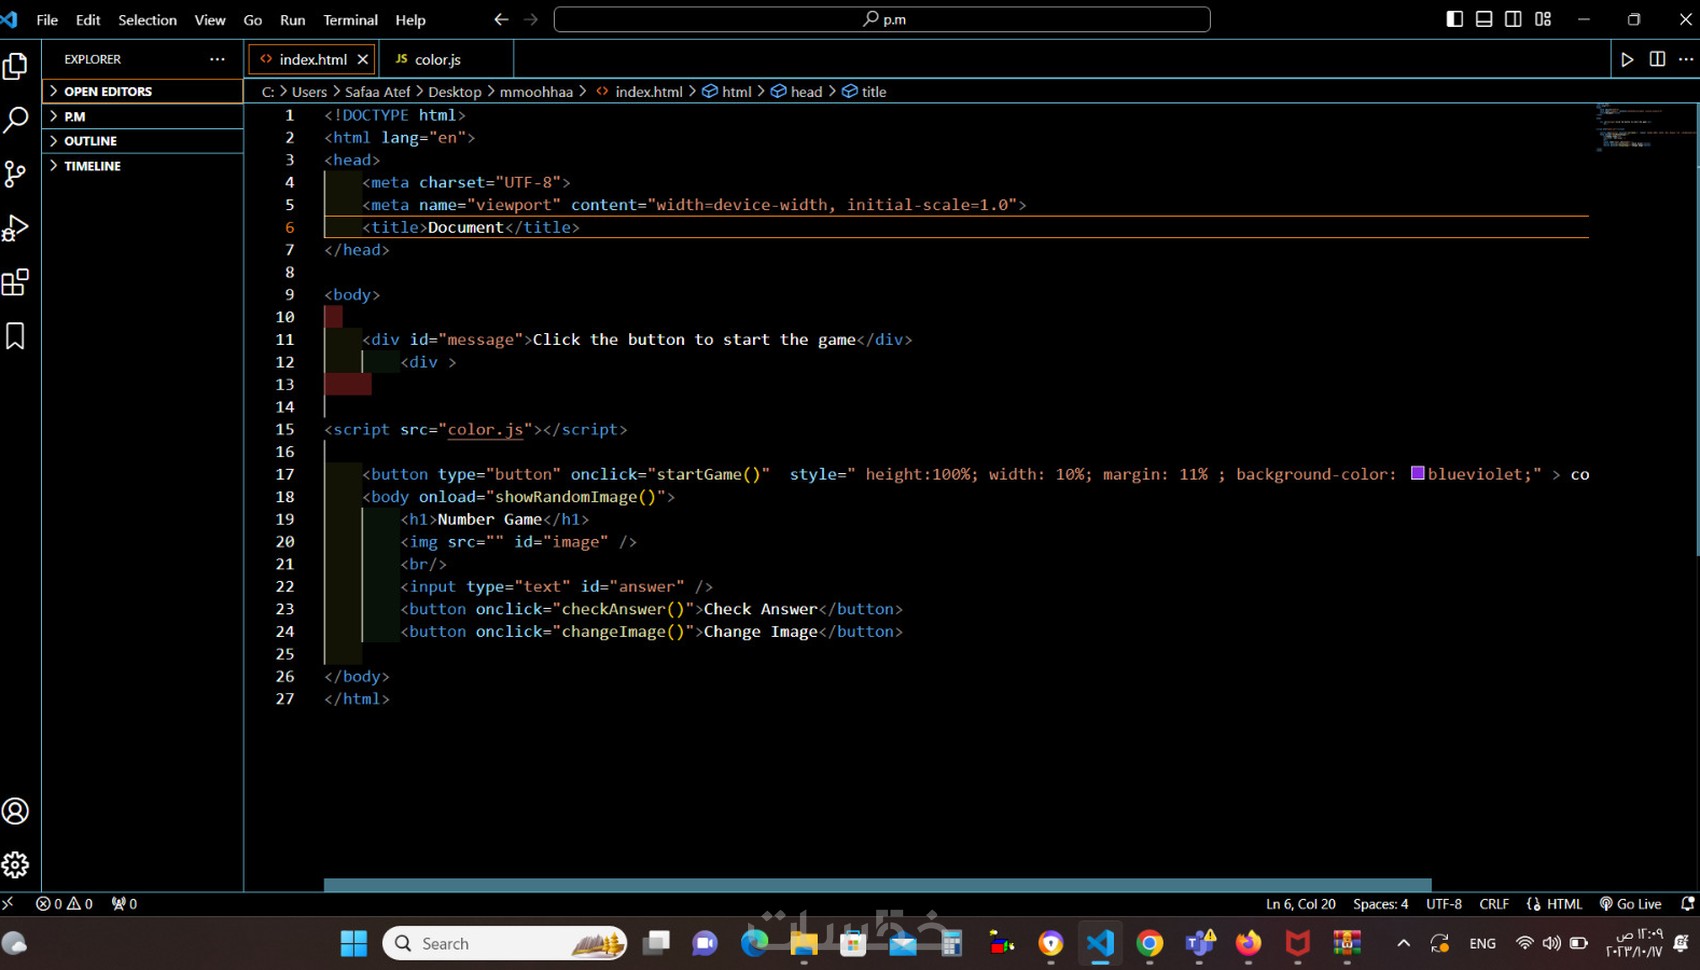Viewport: 1700px width, 970px height.
Task: Open the Run and Debug view
Action: pos(16,228)
